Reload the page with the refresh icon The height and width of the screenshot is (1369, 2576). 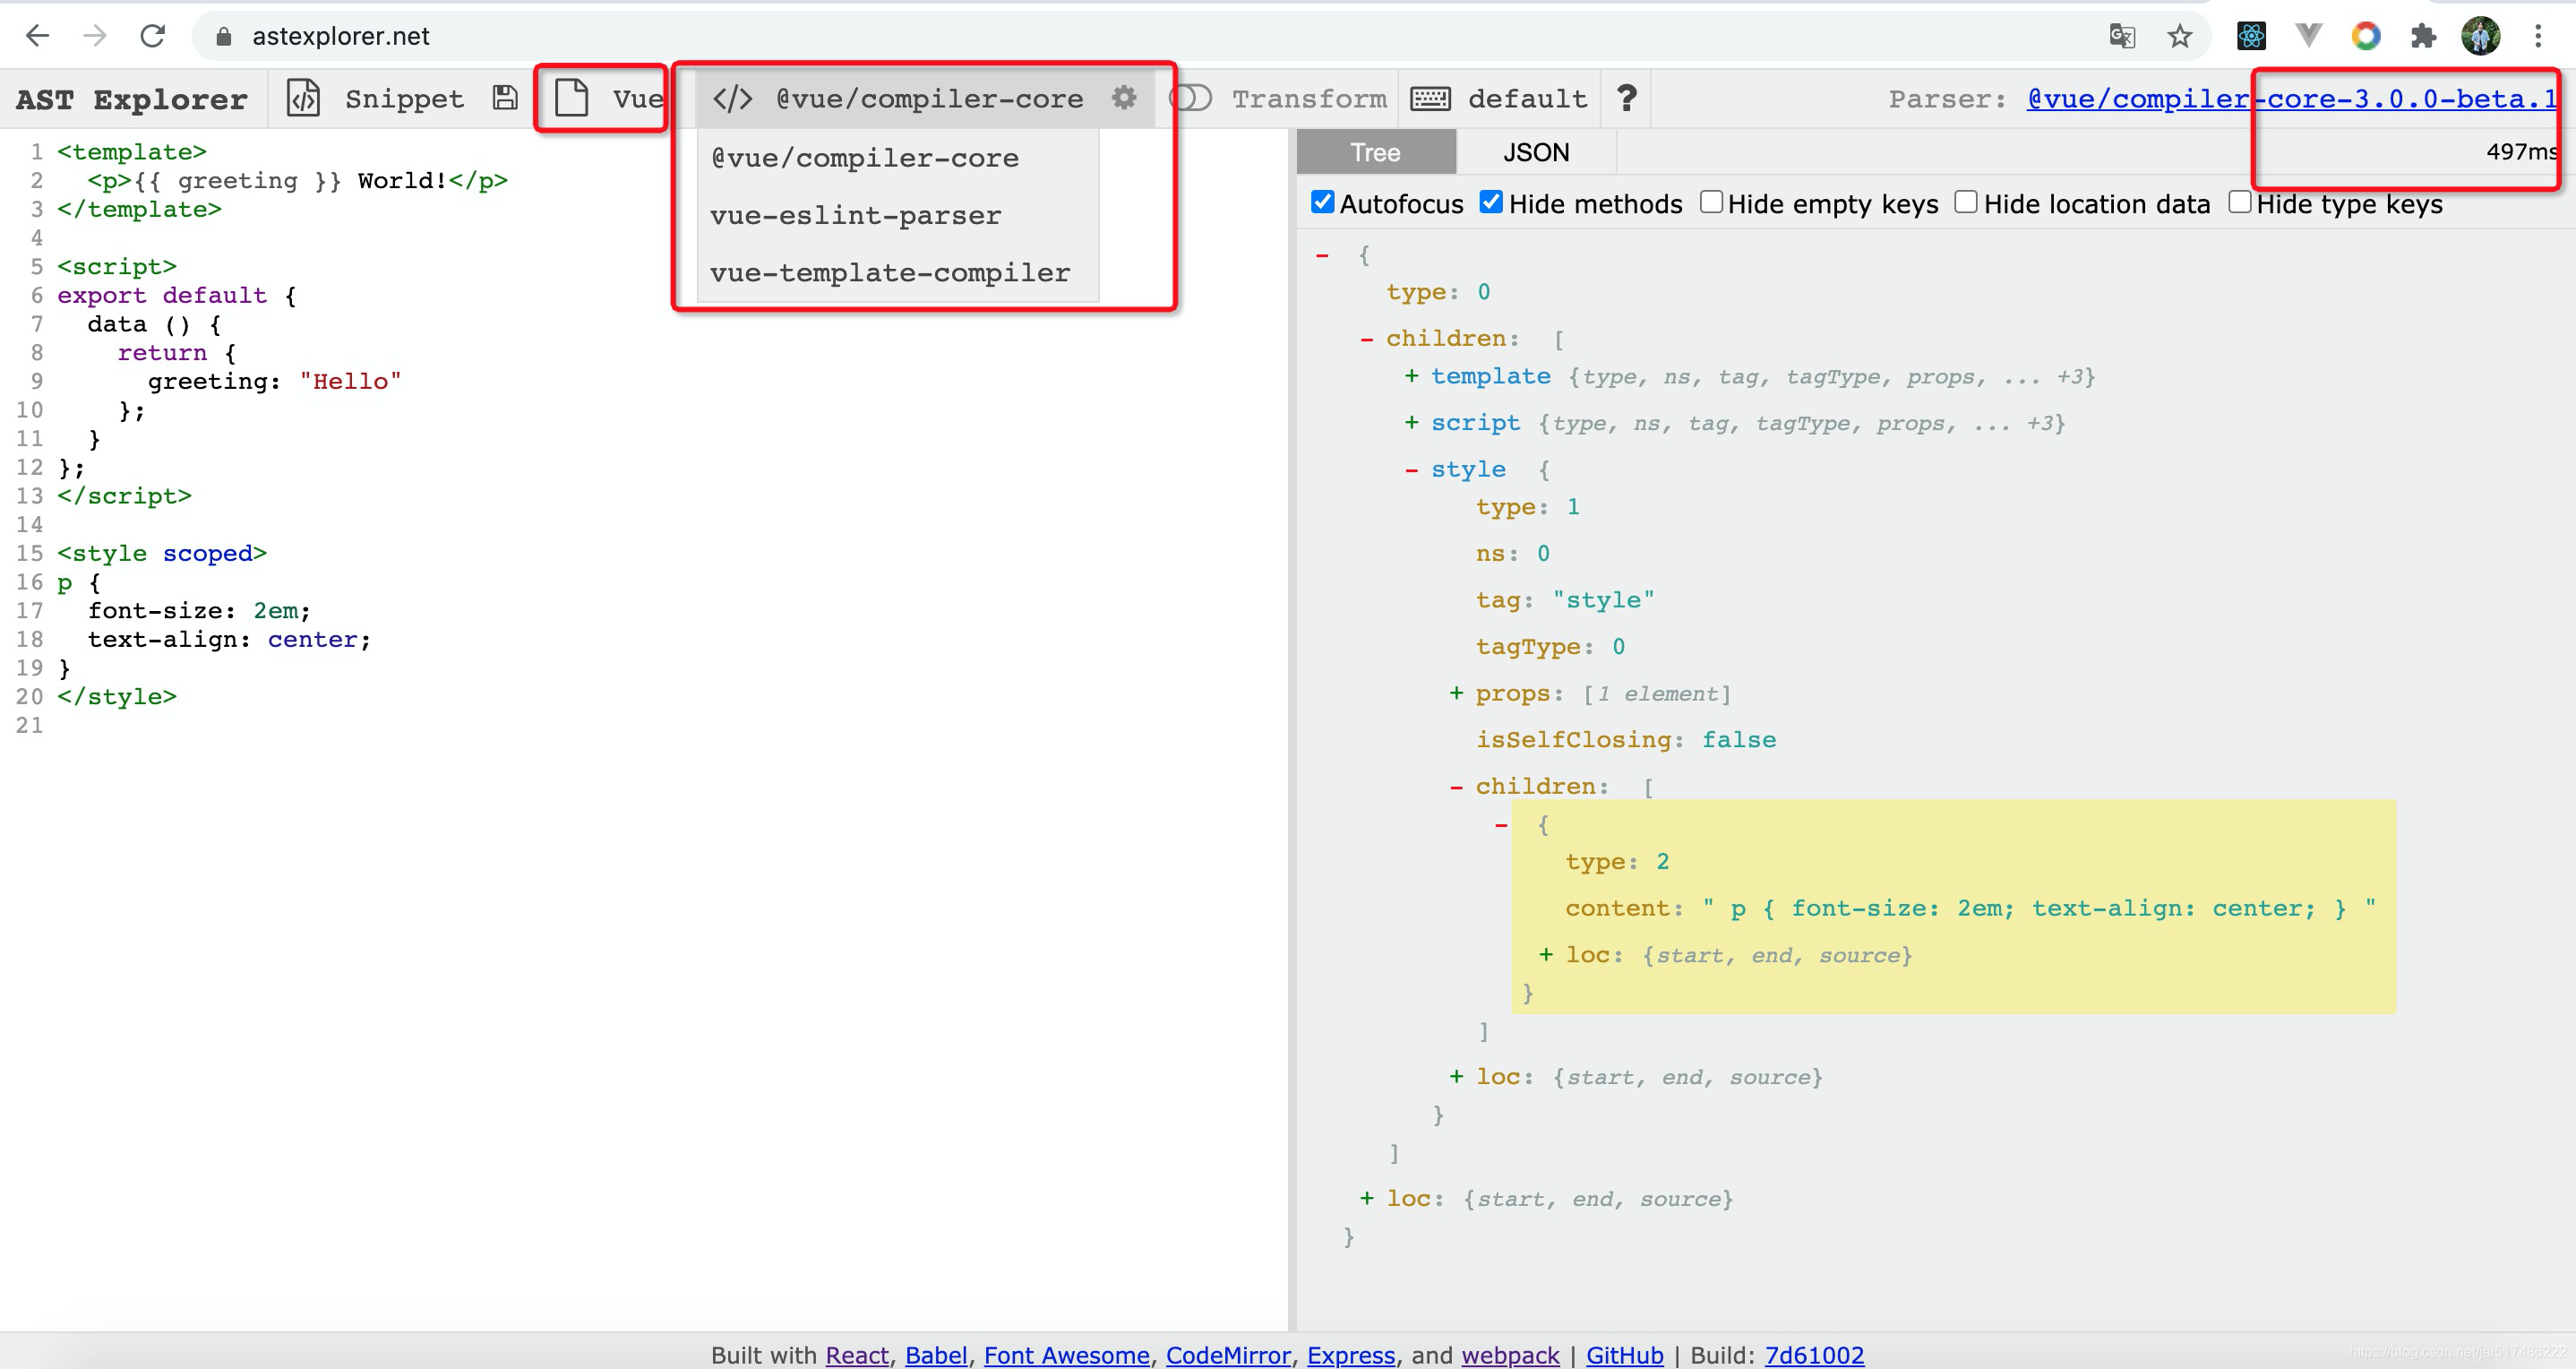coord(152,36)
